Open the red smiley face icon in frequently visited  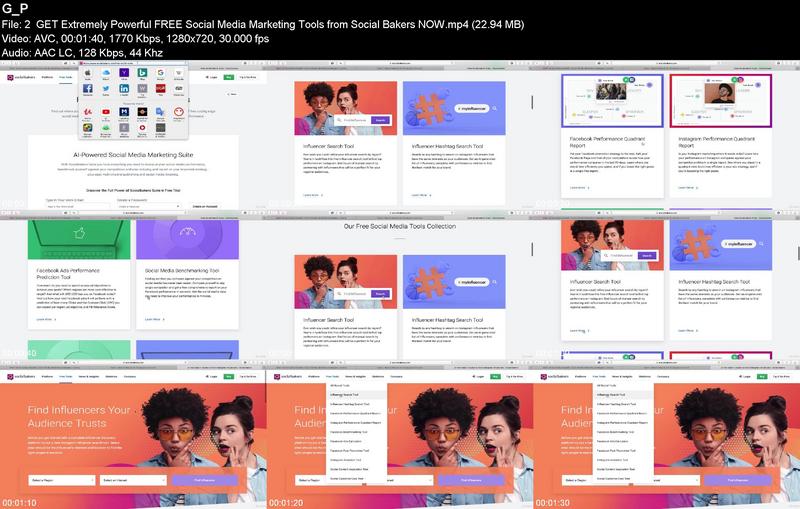(x=179, y=112)
